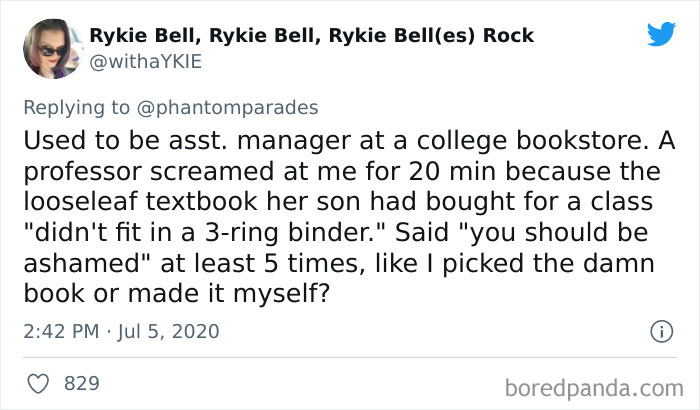Click the Twitter bird logo
The height and width of the screenshot is (410, 700).
coord(661,35)
